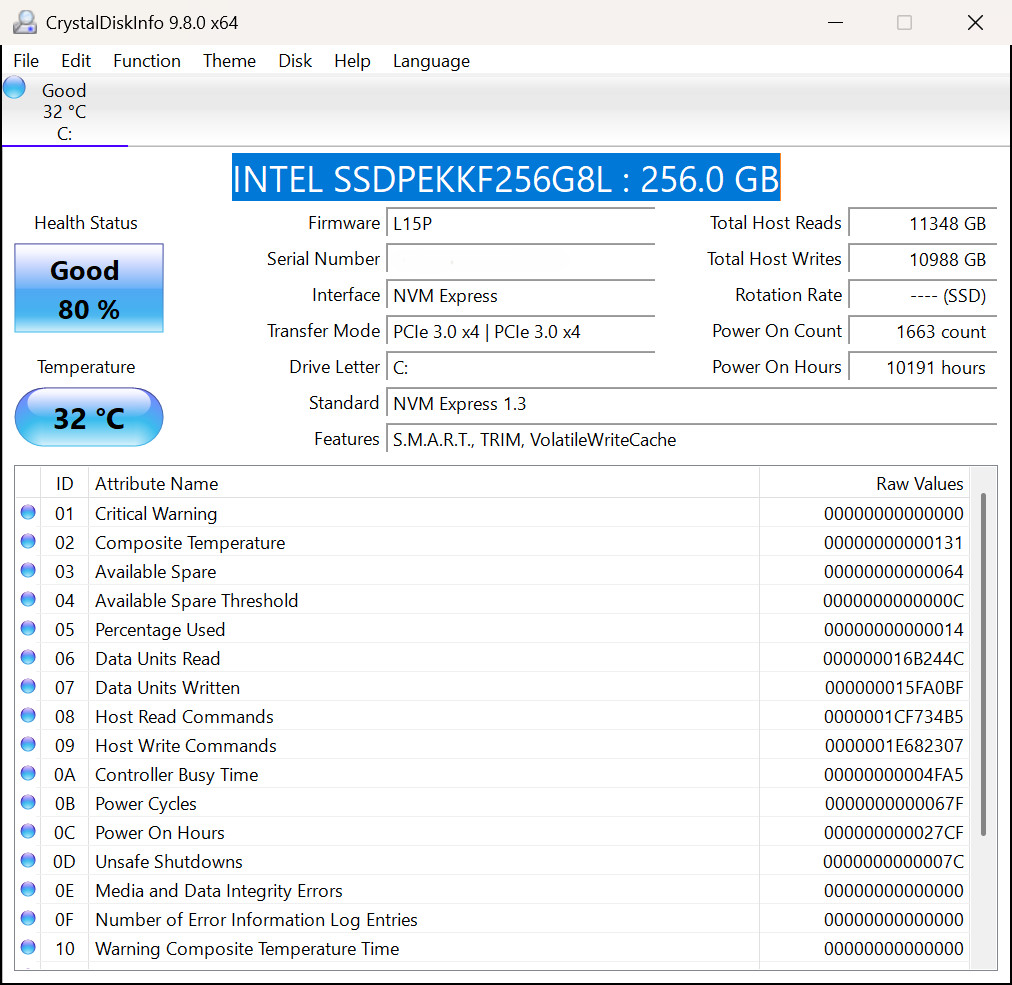Image resolution: width=1012 pixels, height=985 pixels.
Task: Click raw value 0000001CF734B5
Action: 893,716
